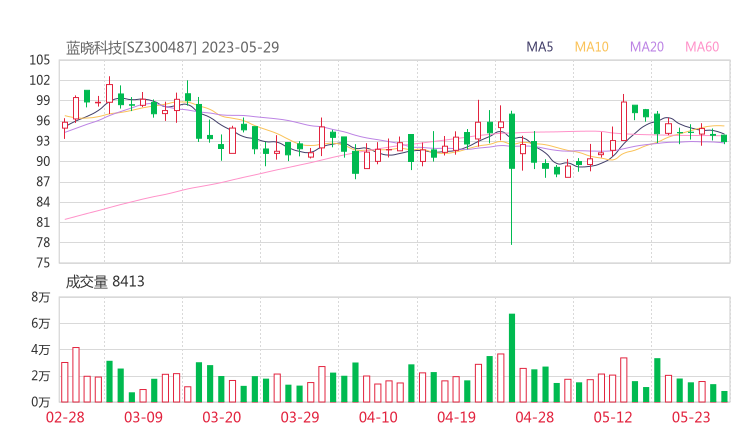The width and height of the screenshot is (740, 440).
Task: Click the 成交量 8413 volume label
Action: coord(105,282)
